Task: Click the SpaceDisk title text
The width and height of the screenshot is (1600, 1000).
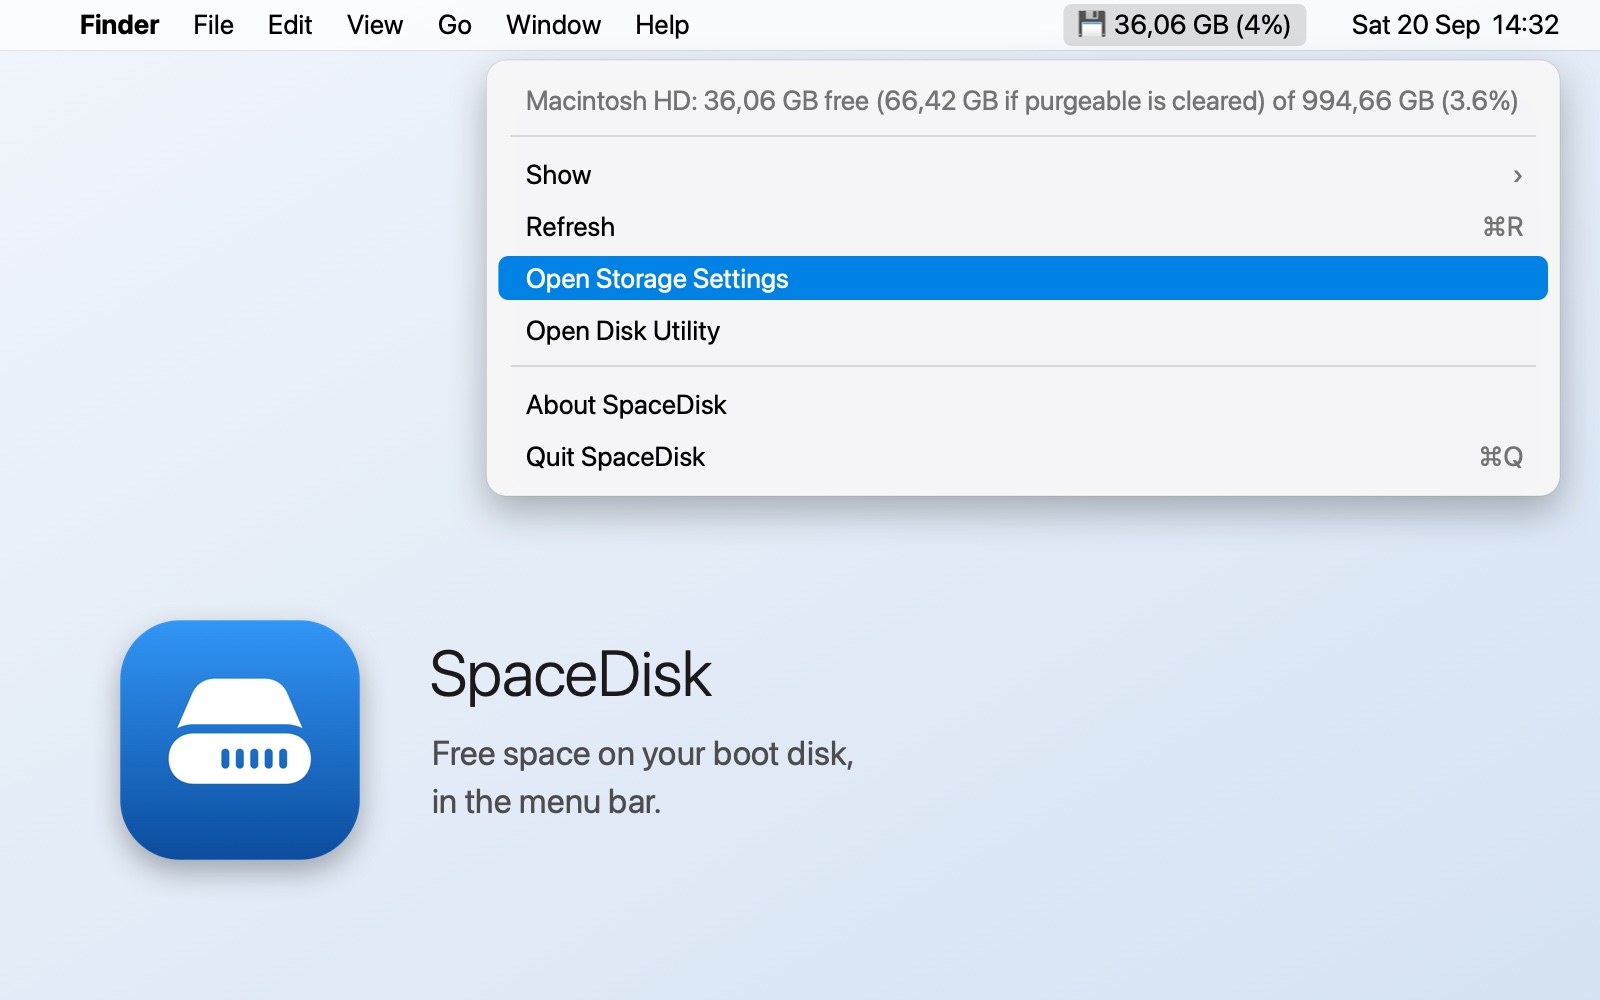Action: tap(571, 674)
